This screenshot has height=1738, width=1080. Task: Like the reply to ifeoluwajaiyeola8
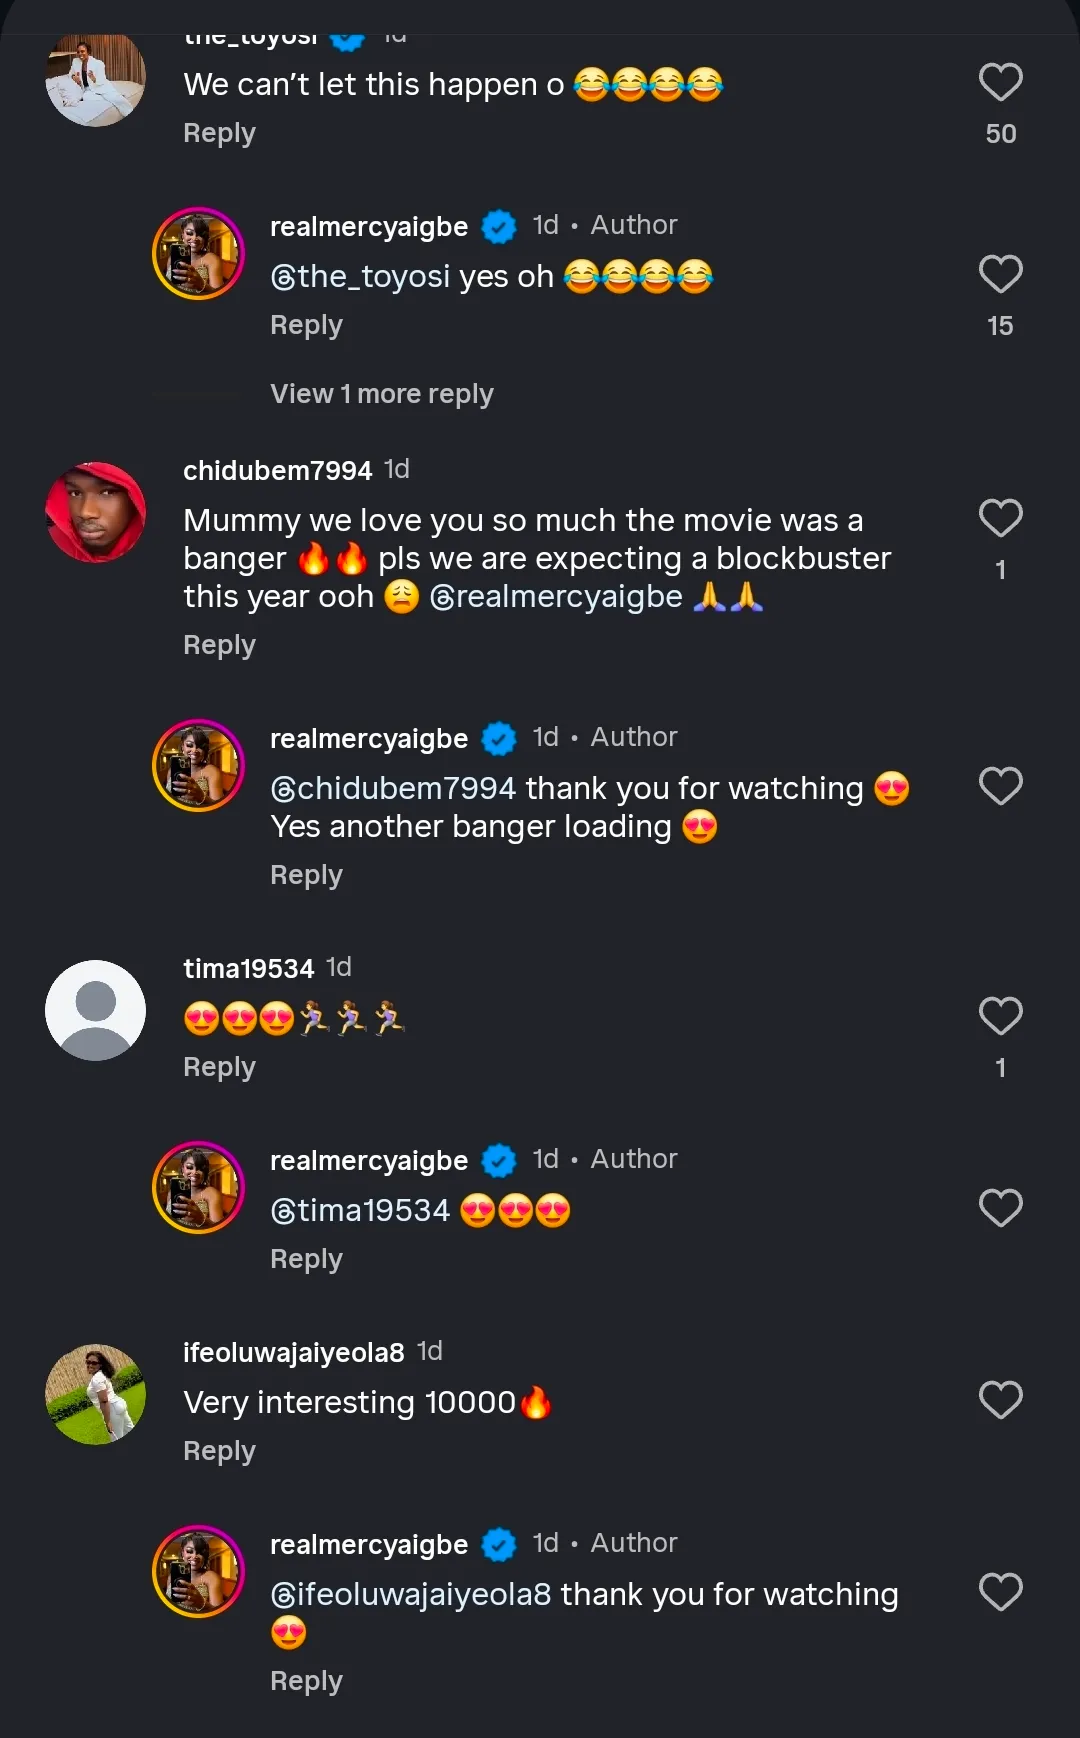pyautogui.click(x=1000, y=1593)
